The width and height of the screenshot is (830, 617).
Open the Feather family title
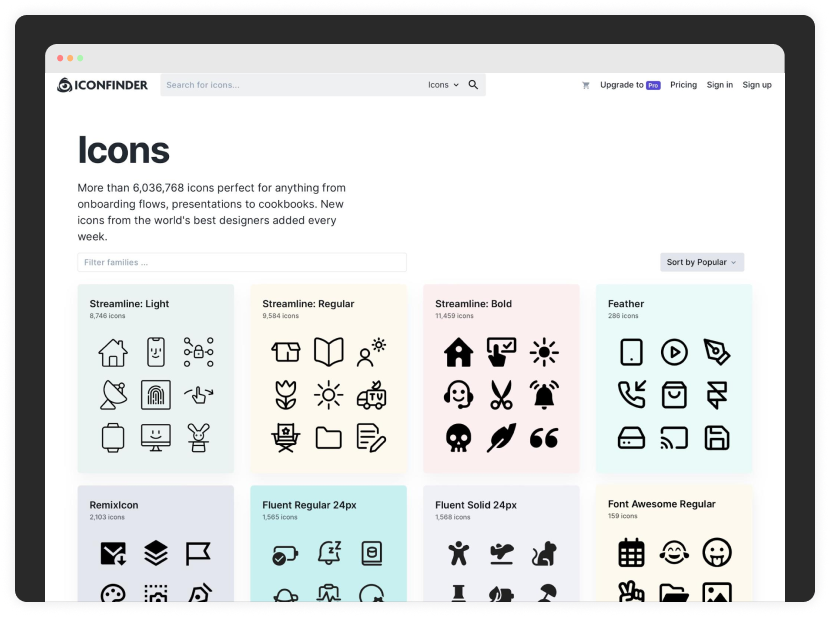pos(626,304)
